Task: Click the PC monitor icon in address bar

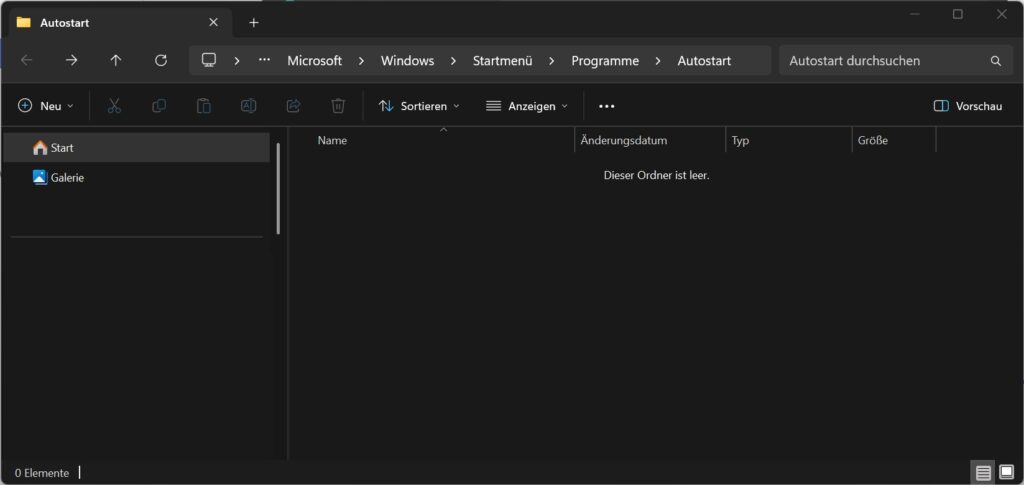Action: [x=209, y=61]
